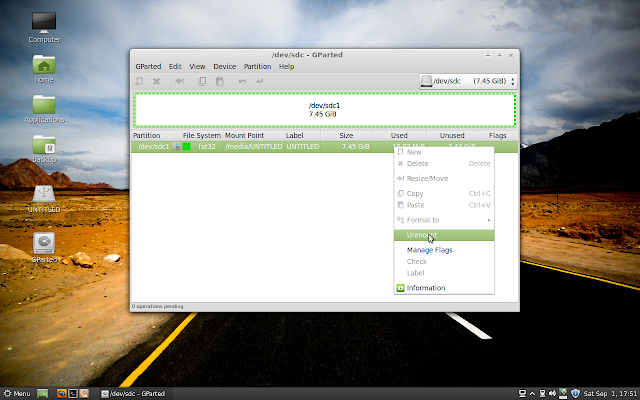Choose Information from the context menu
The height and width of the screenshot is (400, 640).
pyautogui.click(x=444, y=288)
